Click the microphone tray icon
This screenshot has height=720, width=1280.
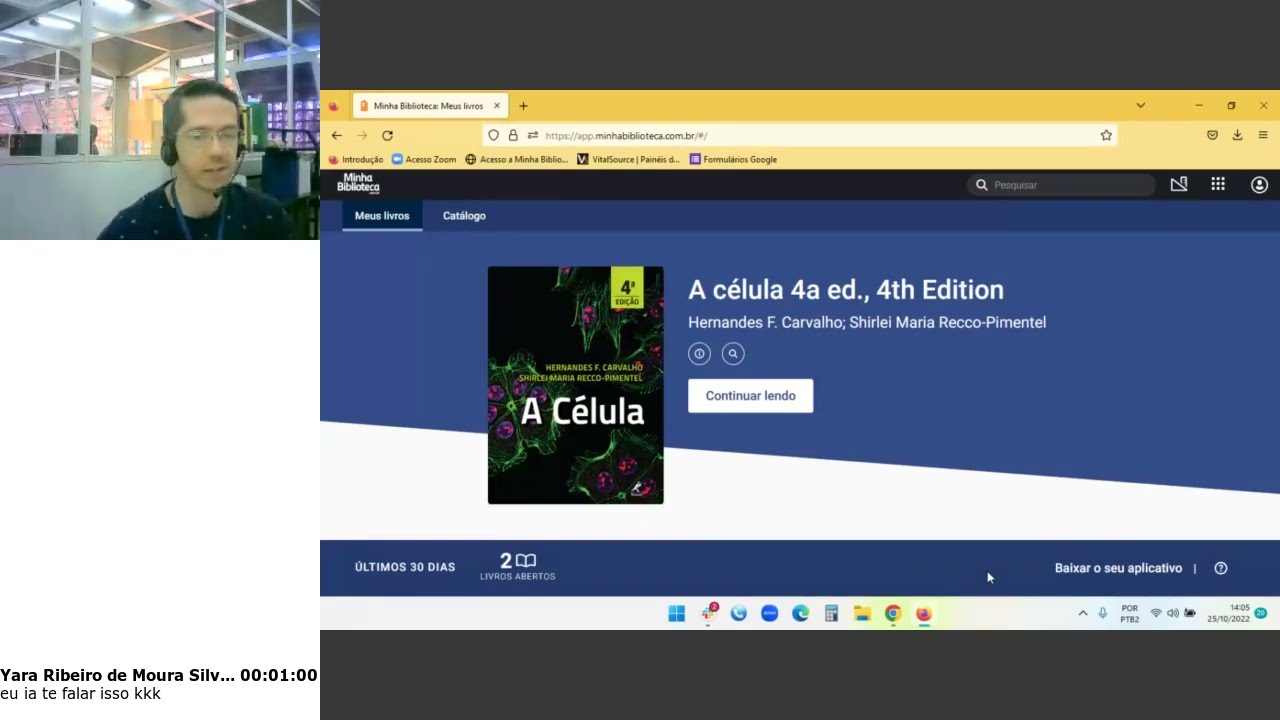tap(1103, 613)
